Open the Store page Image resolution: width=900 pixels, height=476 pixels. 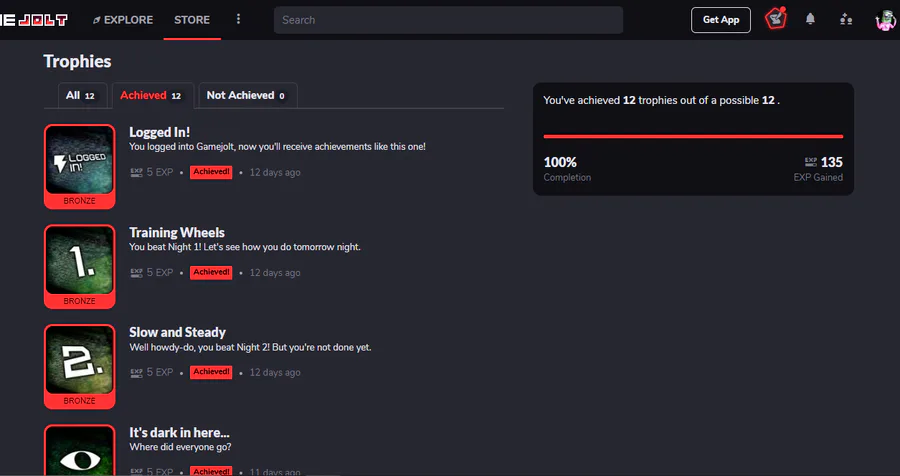pos(192,20)
